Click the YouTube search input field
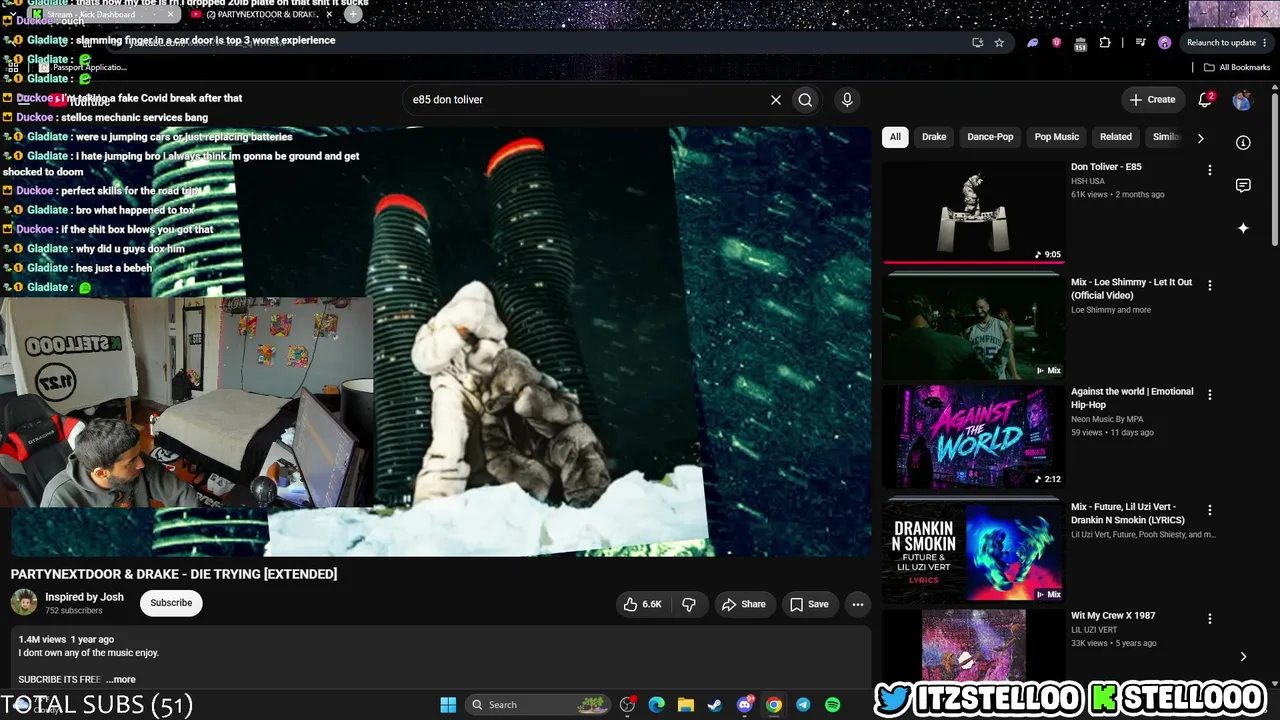The image size is (1280, 720). point(586,100)
